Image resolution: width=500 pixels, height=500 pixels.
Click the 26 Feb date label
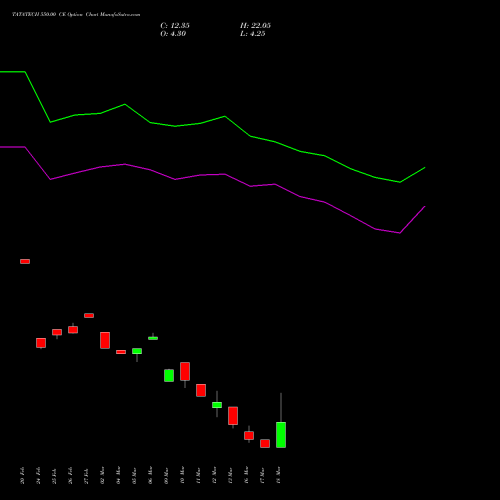coord(70,476)
